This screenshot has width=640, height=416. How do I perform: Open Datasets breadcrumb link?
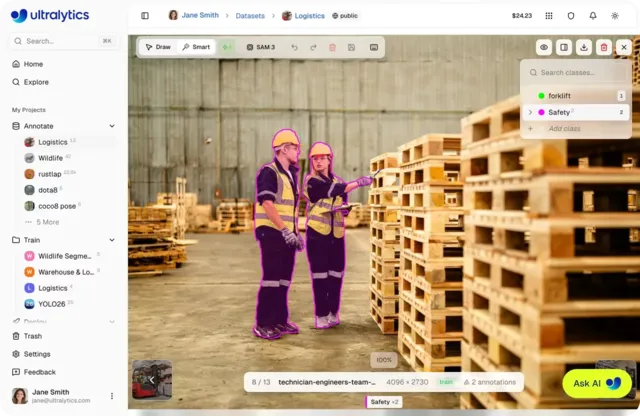click(x=250, y=16)
